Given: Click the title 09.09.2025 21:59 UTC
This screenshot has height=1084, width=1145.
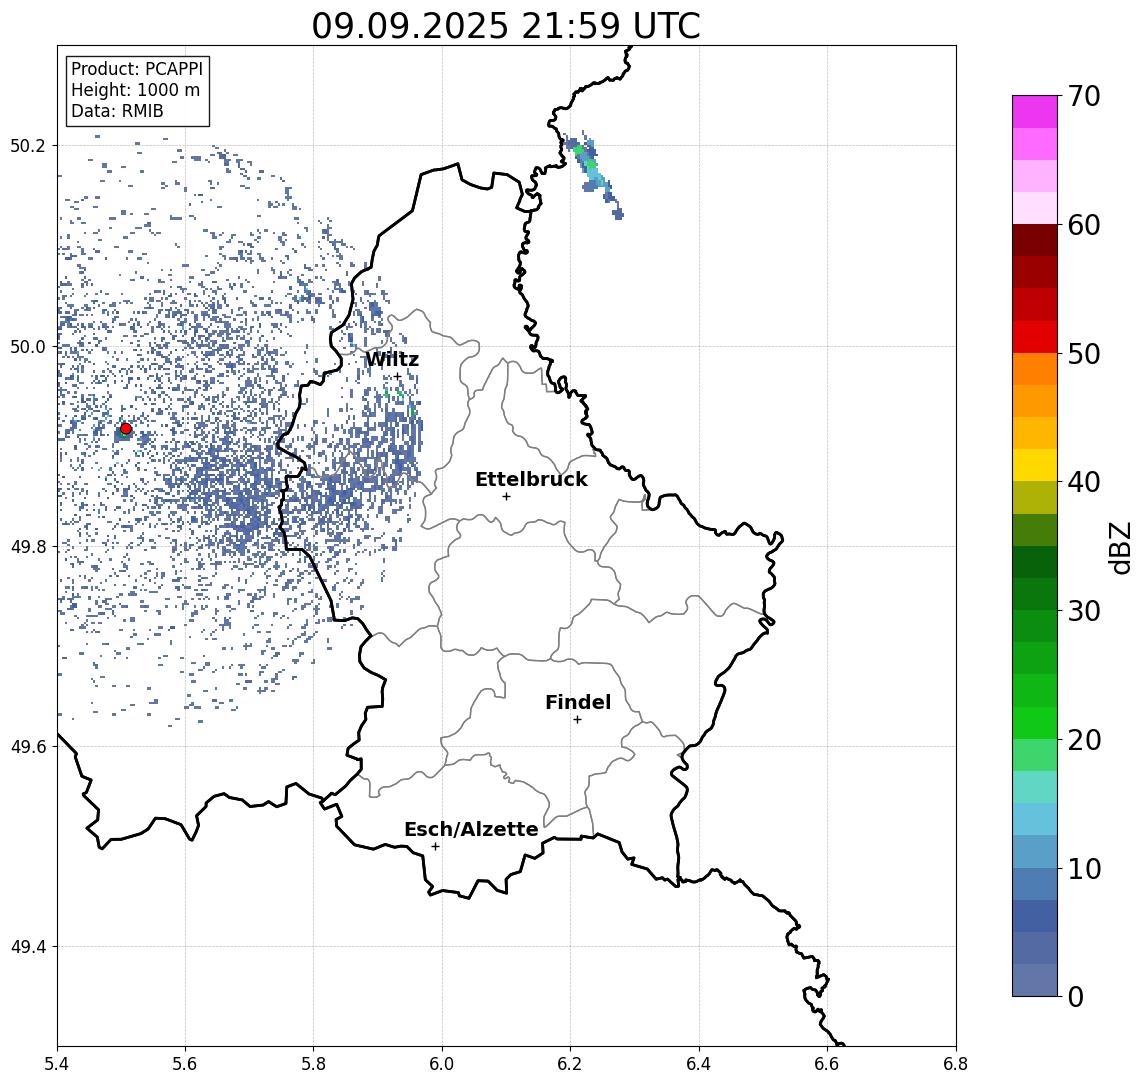Looking at the screenshot, I should pos(506,26).
